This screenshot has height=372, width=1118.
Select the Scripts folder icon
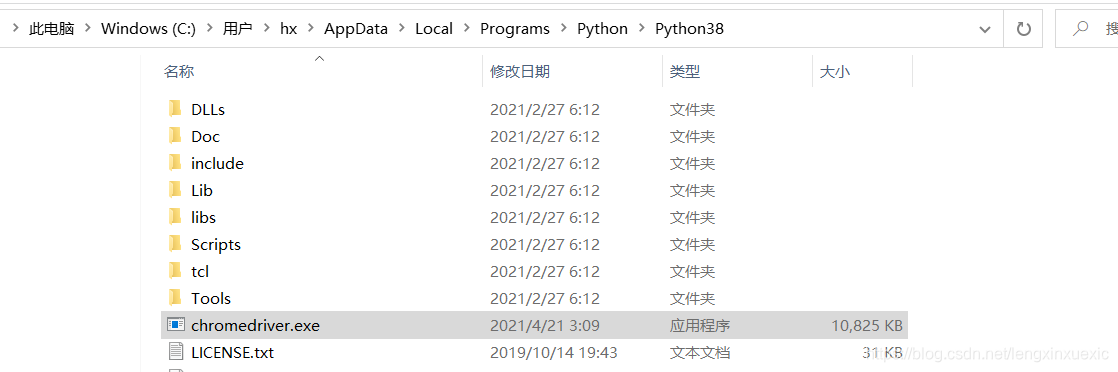(175, 244)
